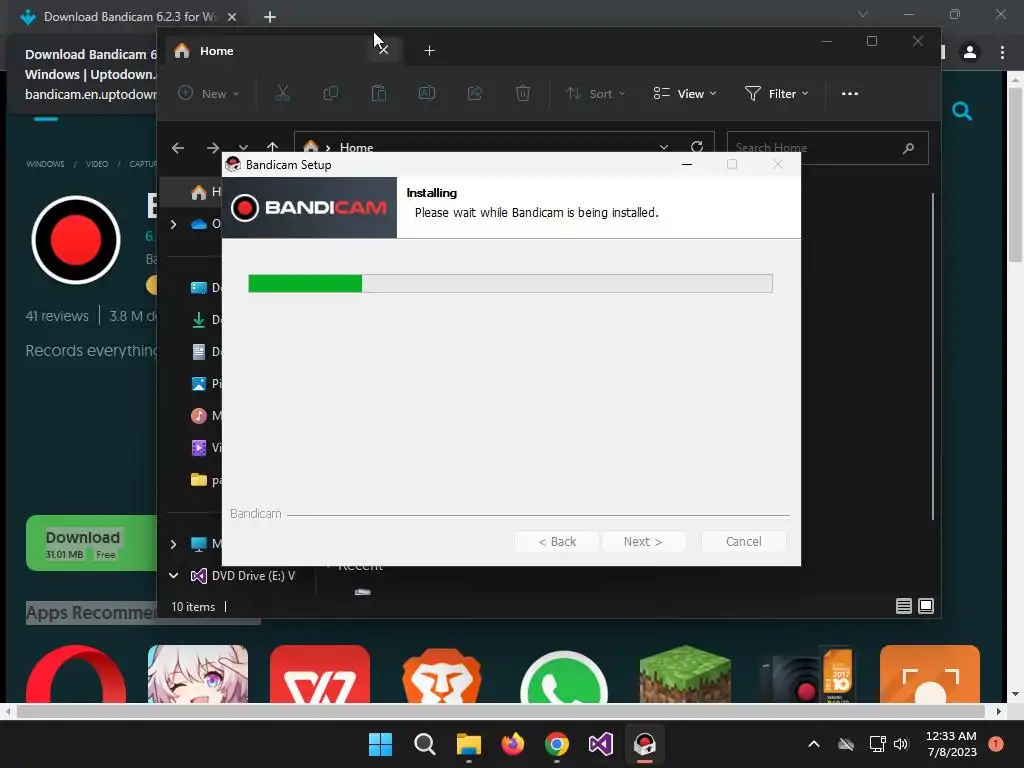Launch Firefox from taskbar
1024x768 pixels.
click(513, 744)
